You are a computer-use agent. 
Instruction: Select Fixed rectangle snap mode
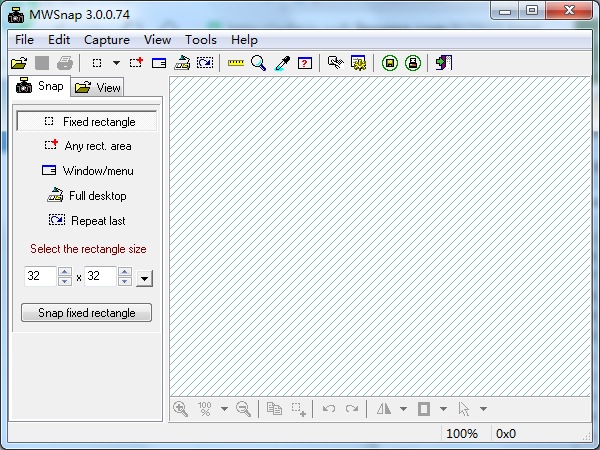(x=86, y=122)
